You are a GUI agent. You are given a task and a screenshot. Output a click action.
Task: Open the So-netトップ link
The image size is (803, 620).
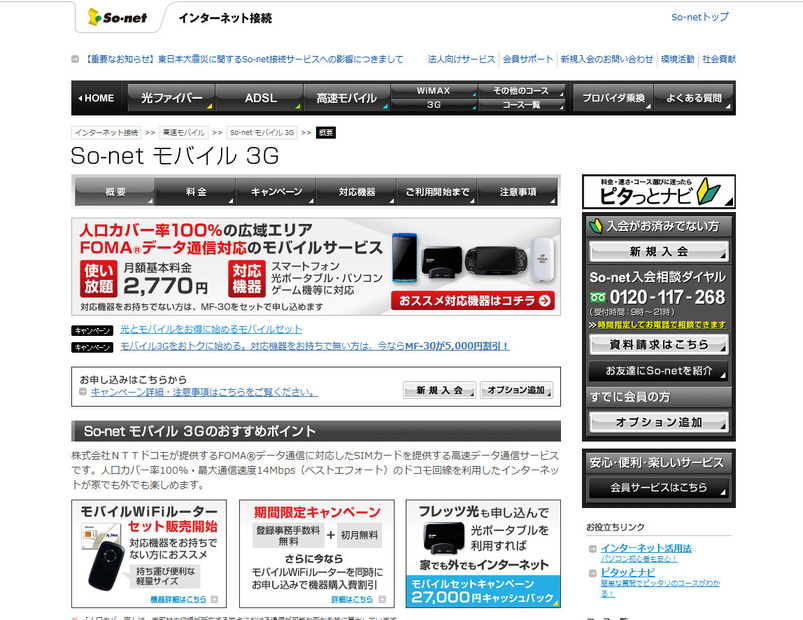click(x=700, y=17)
